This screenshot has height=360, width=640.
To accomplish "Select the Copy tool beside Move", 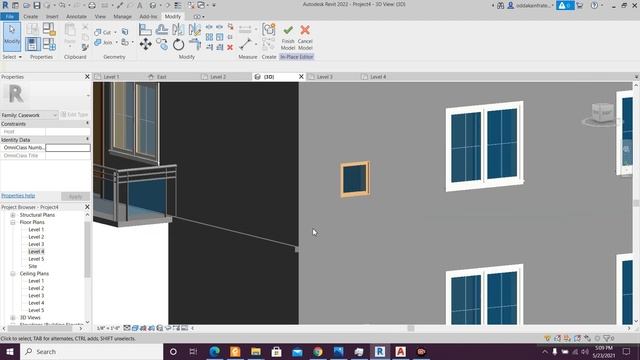I will (162, 44).
